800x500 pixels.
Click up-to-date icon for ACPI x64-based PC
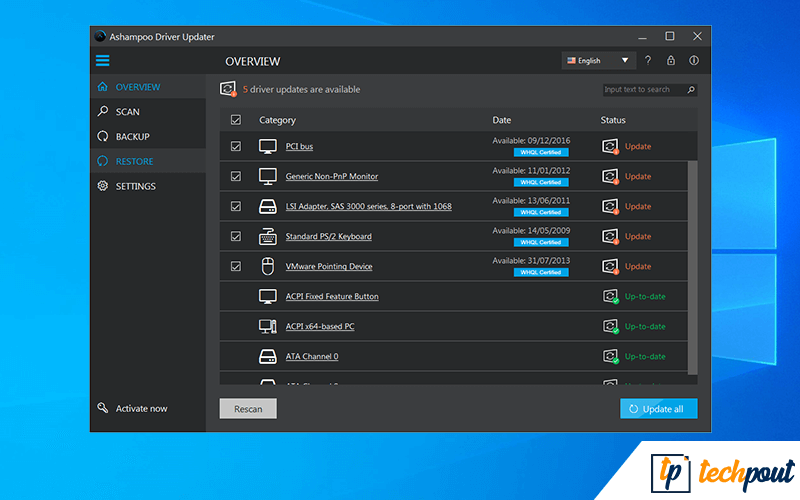click(x=611, y=327)
